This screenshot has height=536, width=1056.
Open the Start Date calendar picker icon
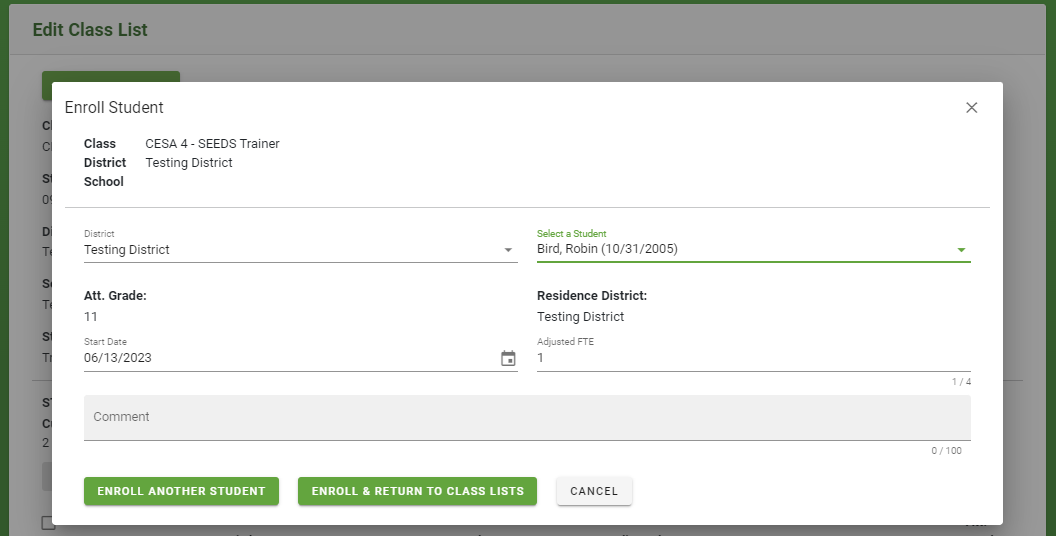click(508, 359)
